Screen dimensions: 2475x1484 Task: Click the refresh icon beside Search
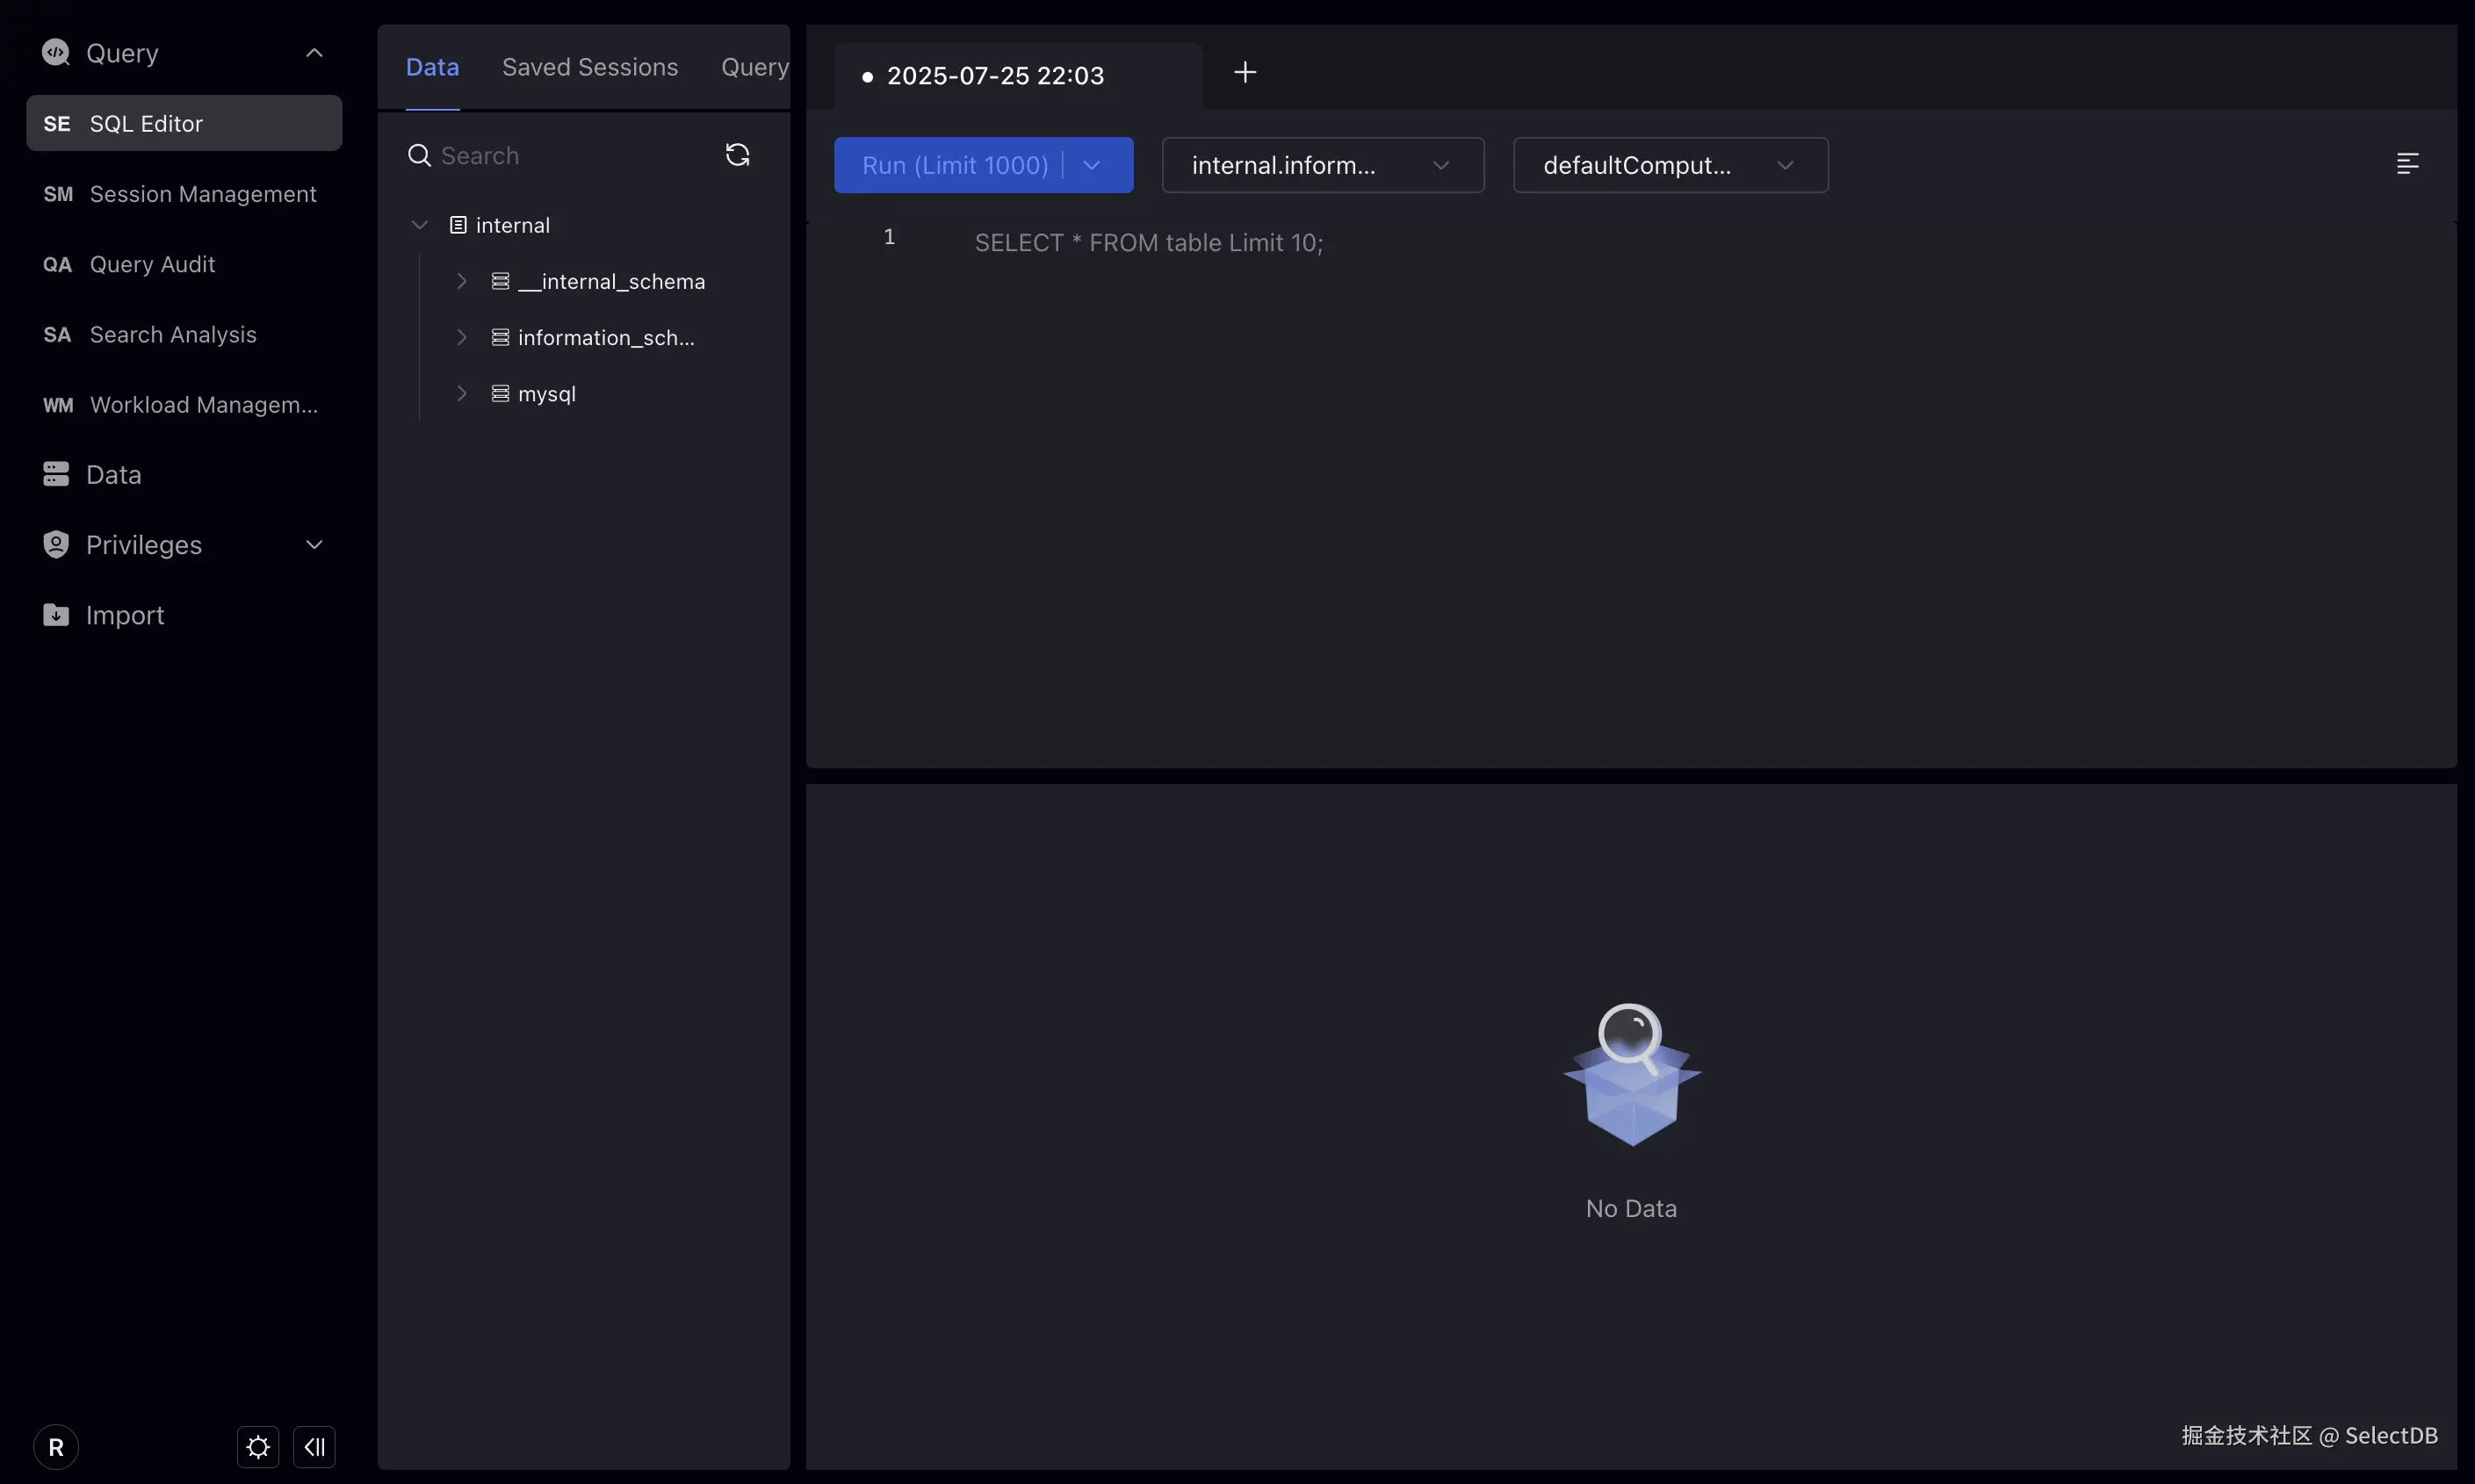(x=737, y=155)
